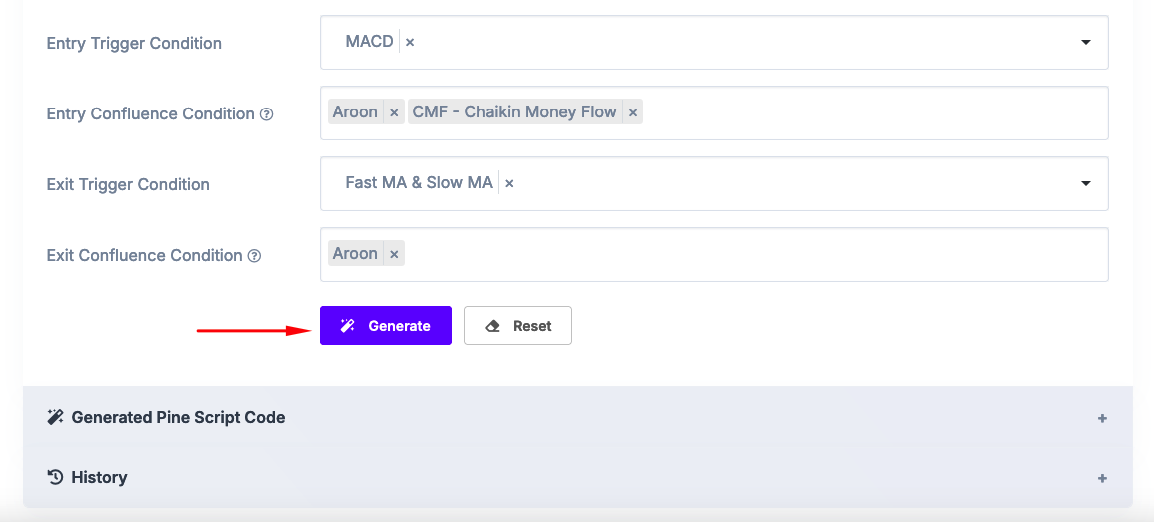1154x522 pixels.
Task: Click the eraser icon in Reset
Action: click(x=493, y=326)
